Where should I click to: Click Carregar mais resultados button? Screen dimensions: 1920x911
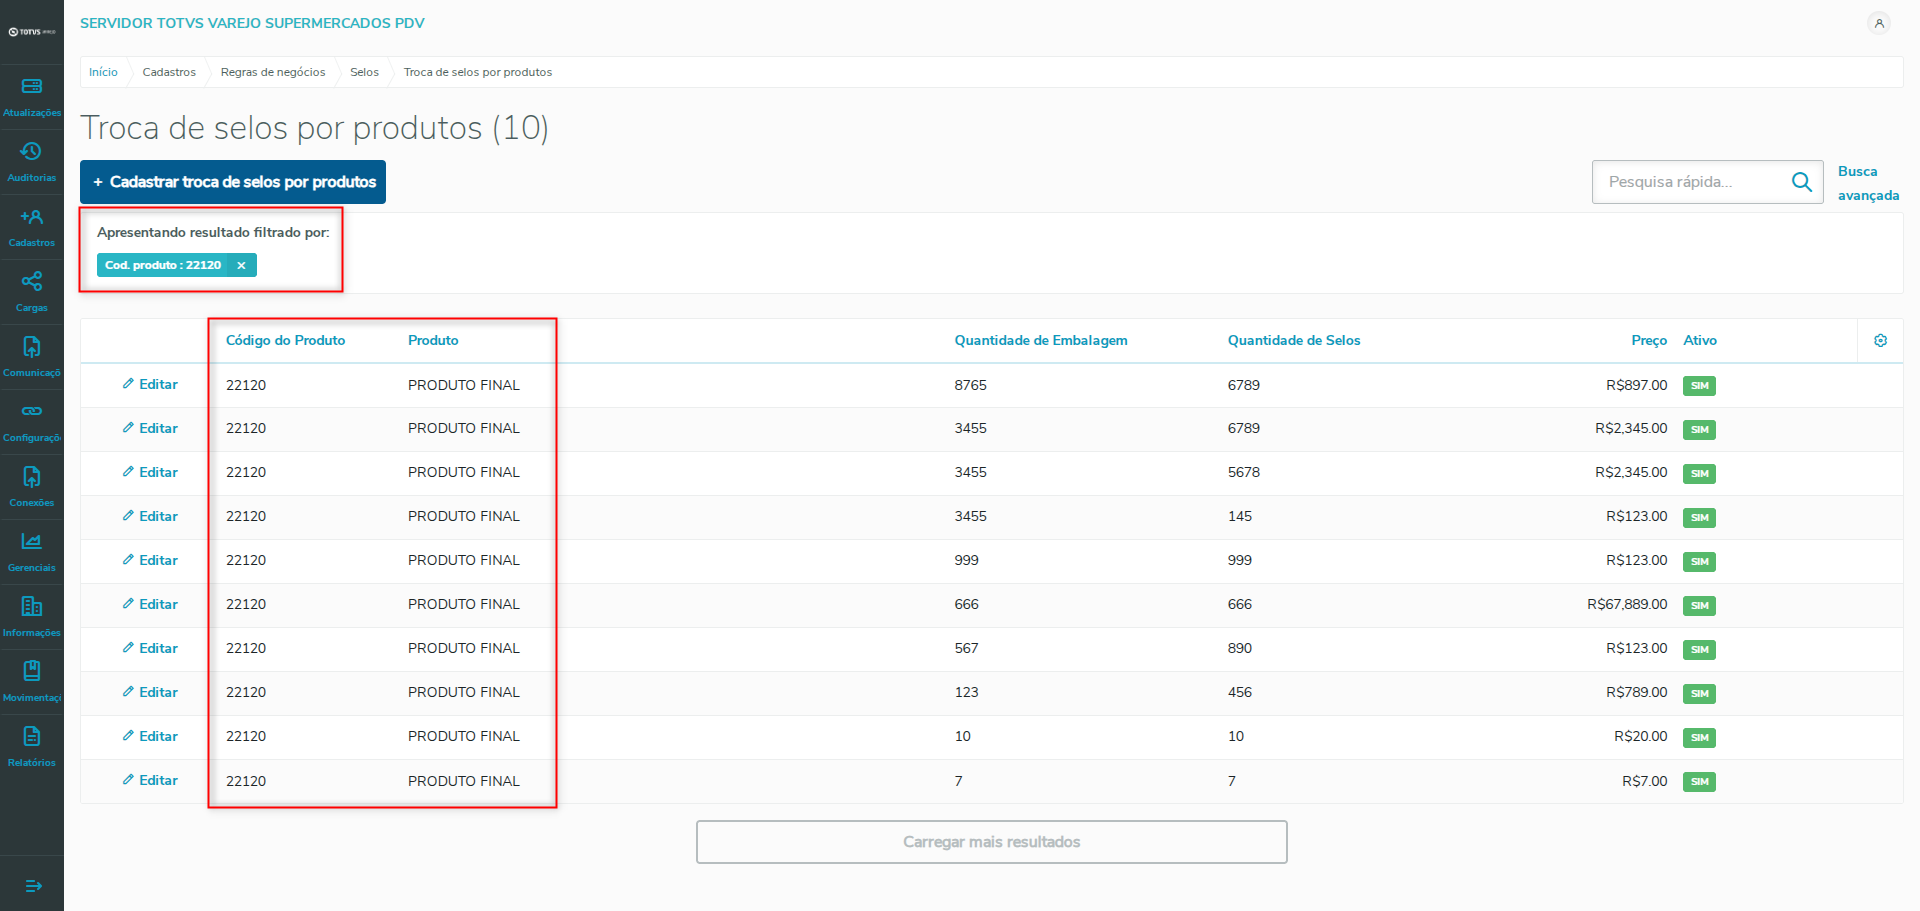(991, 842)
